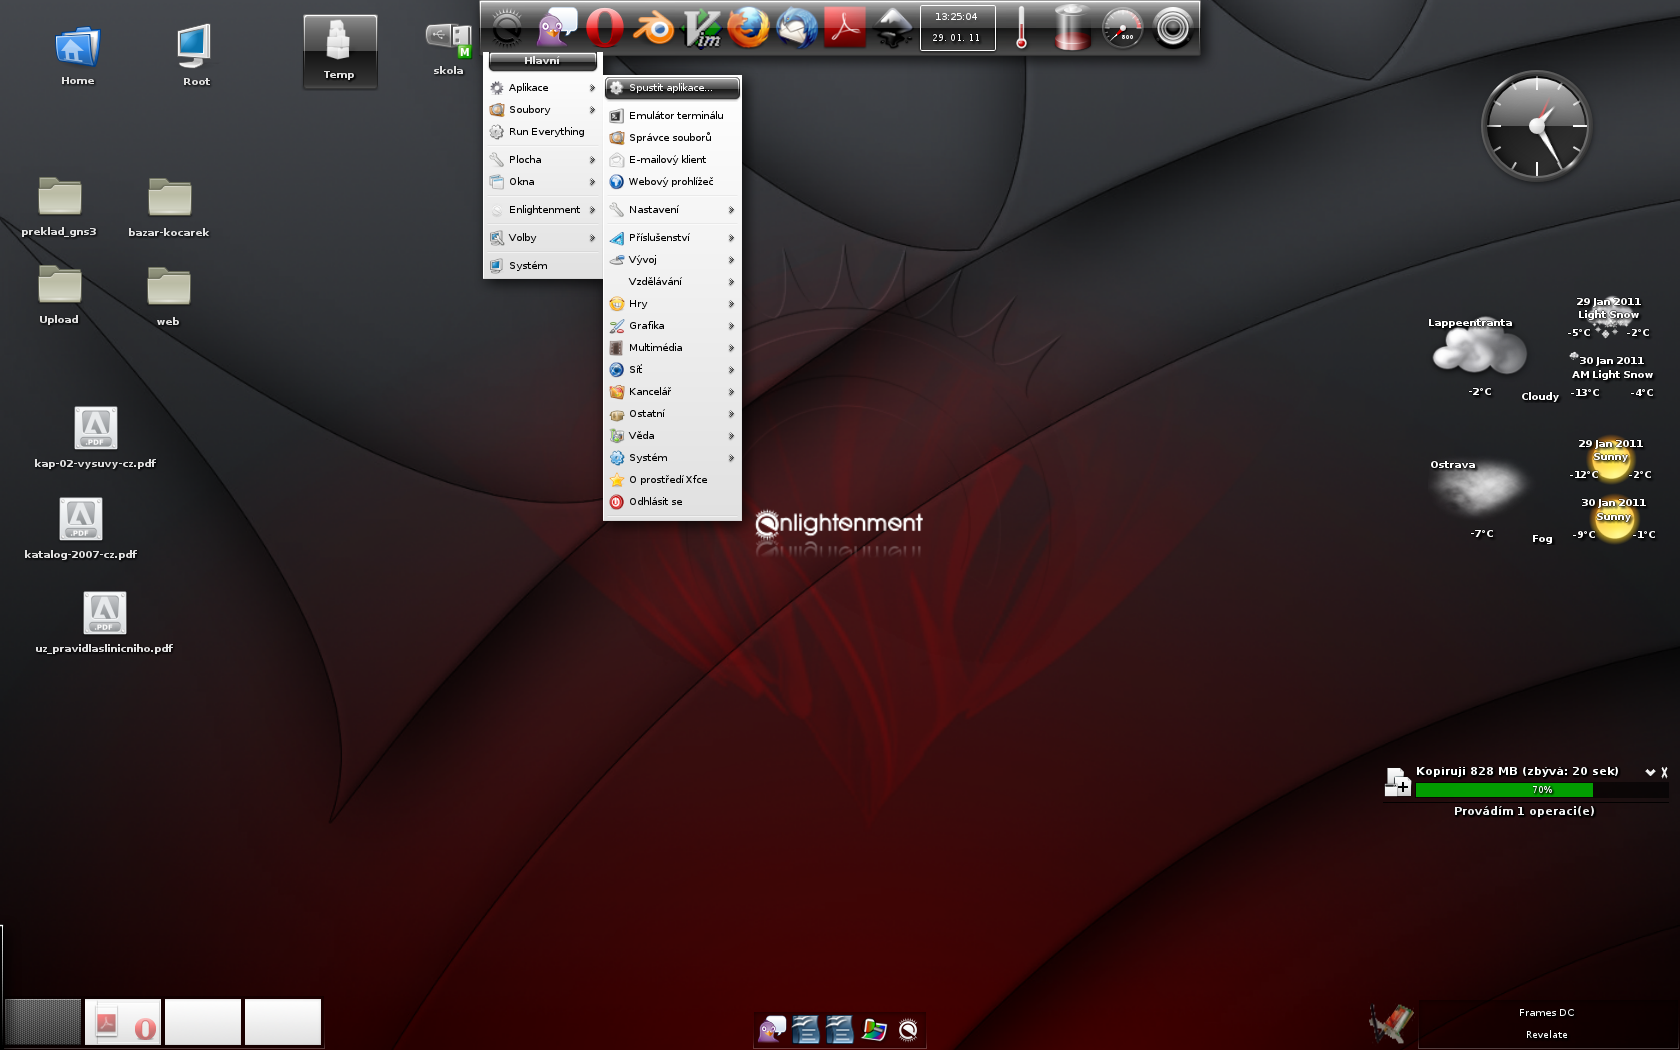Click the analog clock gadget
Viewport: 1680px width, 1050px height.
(x=1536, y=126)
